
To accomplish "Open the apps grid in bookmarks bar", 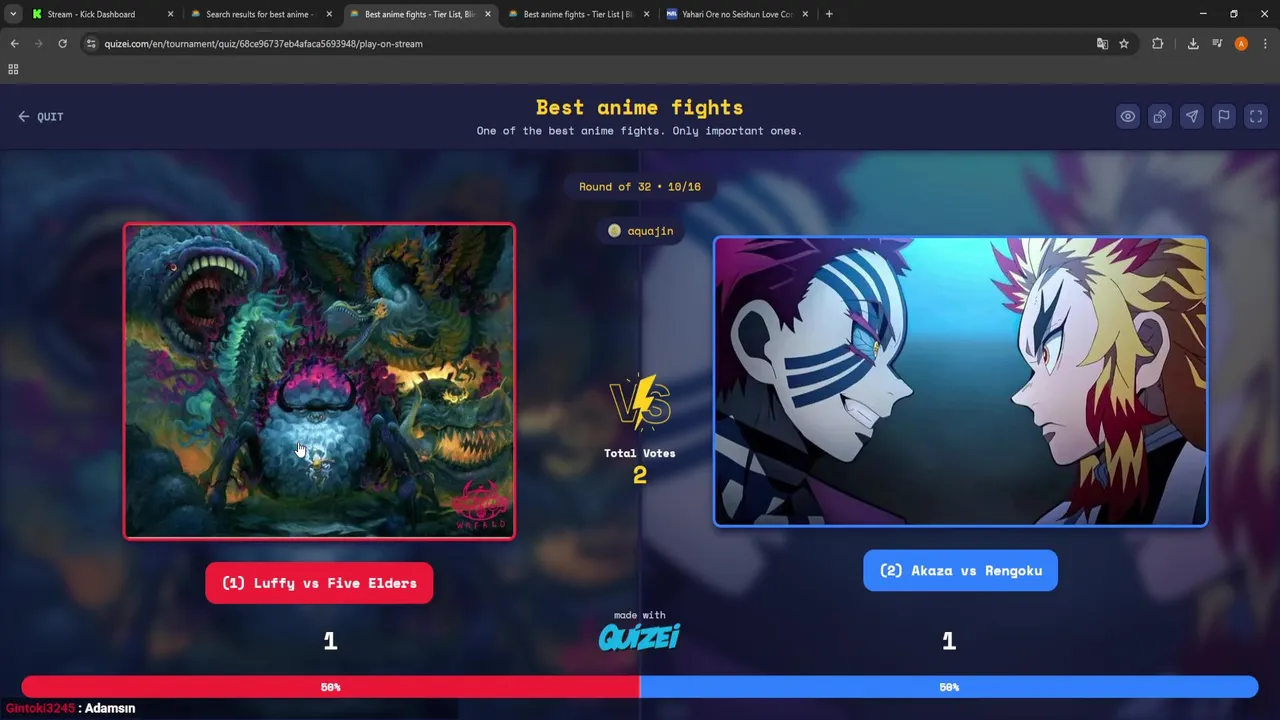I will coord(13,69).
